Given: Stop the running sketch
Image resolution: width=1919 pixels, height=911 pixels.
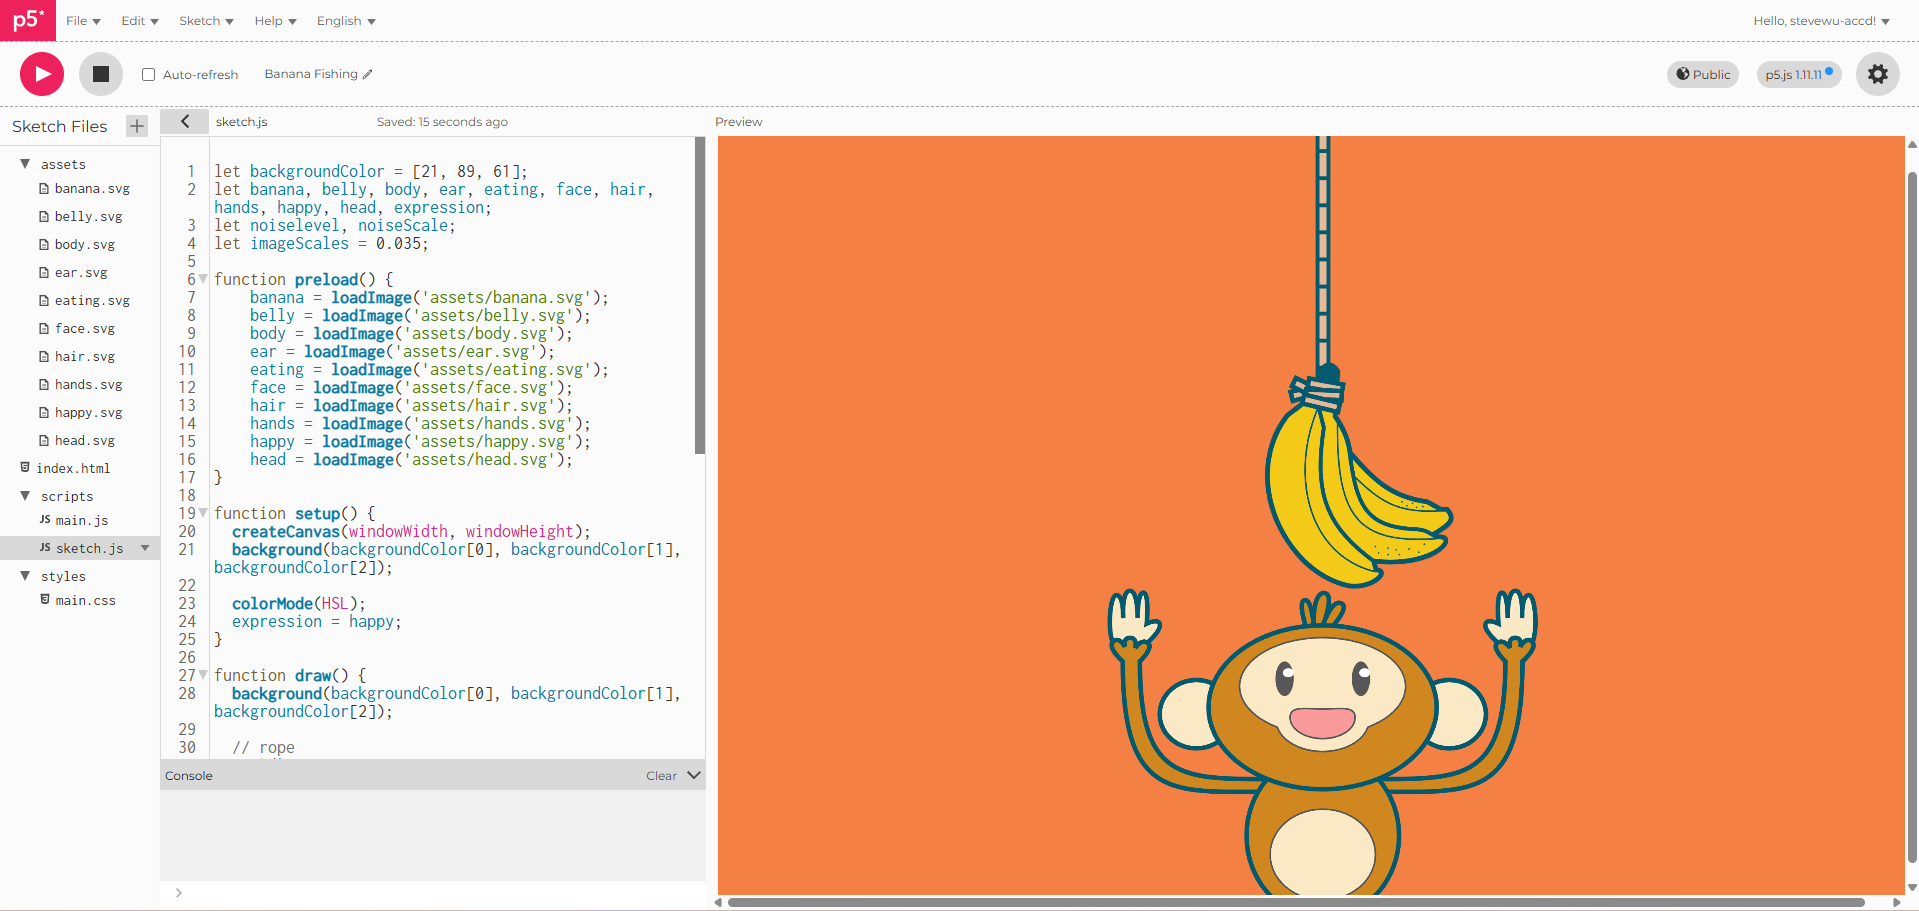Looking at the screenshot, I should coord(101,74).
